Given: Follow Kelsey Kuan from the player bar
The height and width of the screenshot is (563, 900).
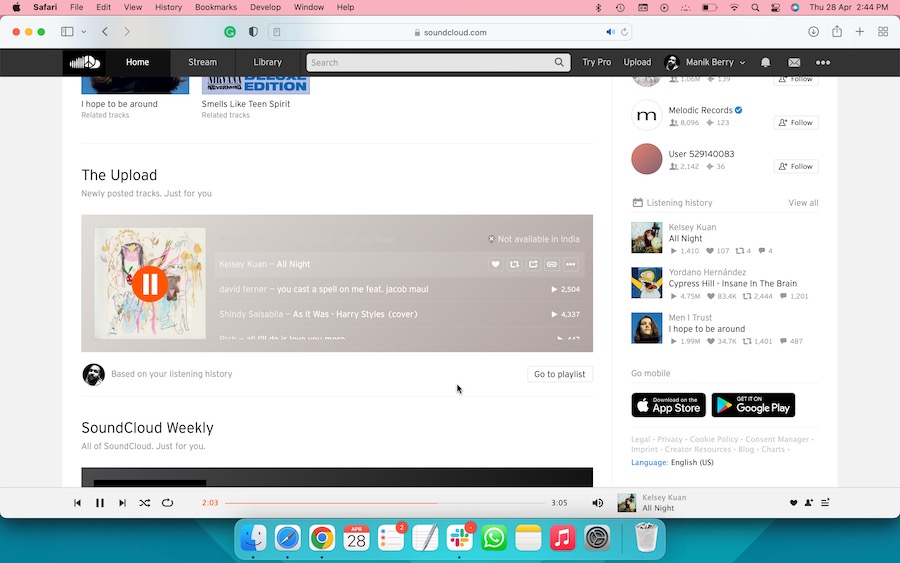Looking at the screenshot, I should pos(809,503).
